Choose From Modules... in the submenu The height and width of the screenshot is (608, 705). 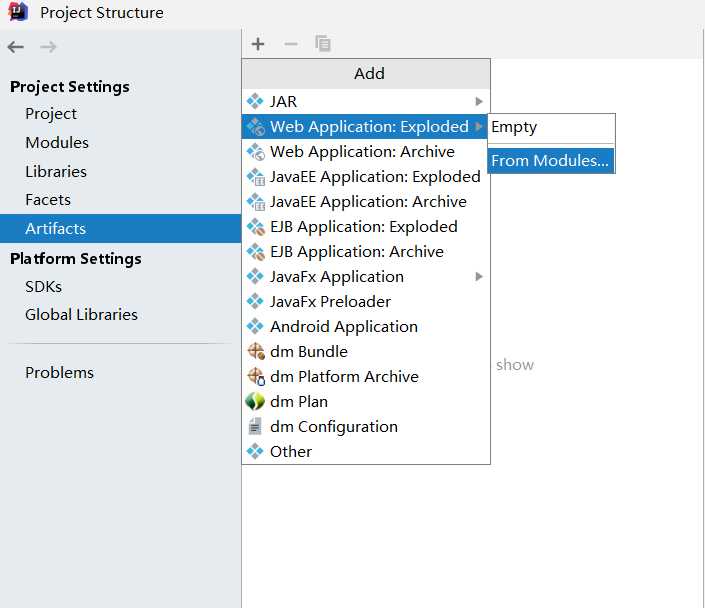(x=551, y=161)
